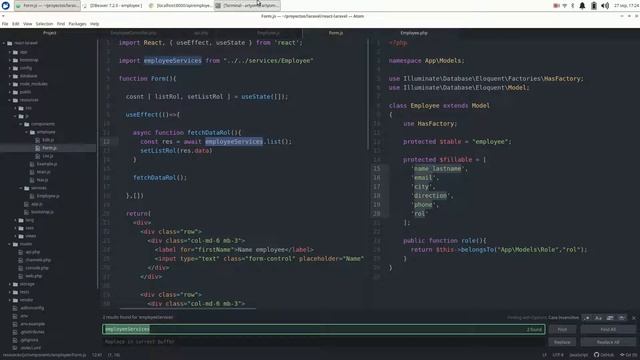The height and width of the screenshot is (360, 640).
Task: Click the volume speaker tray icon
Action: point(605,6)
